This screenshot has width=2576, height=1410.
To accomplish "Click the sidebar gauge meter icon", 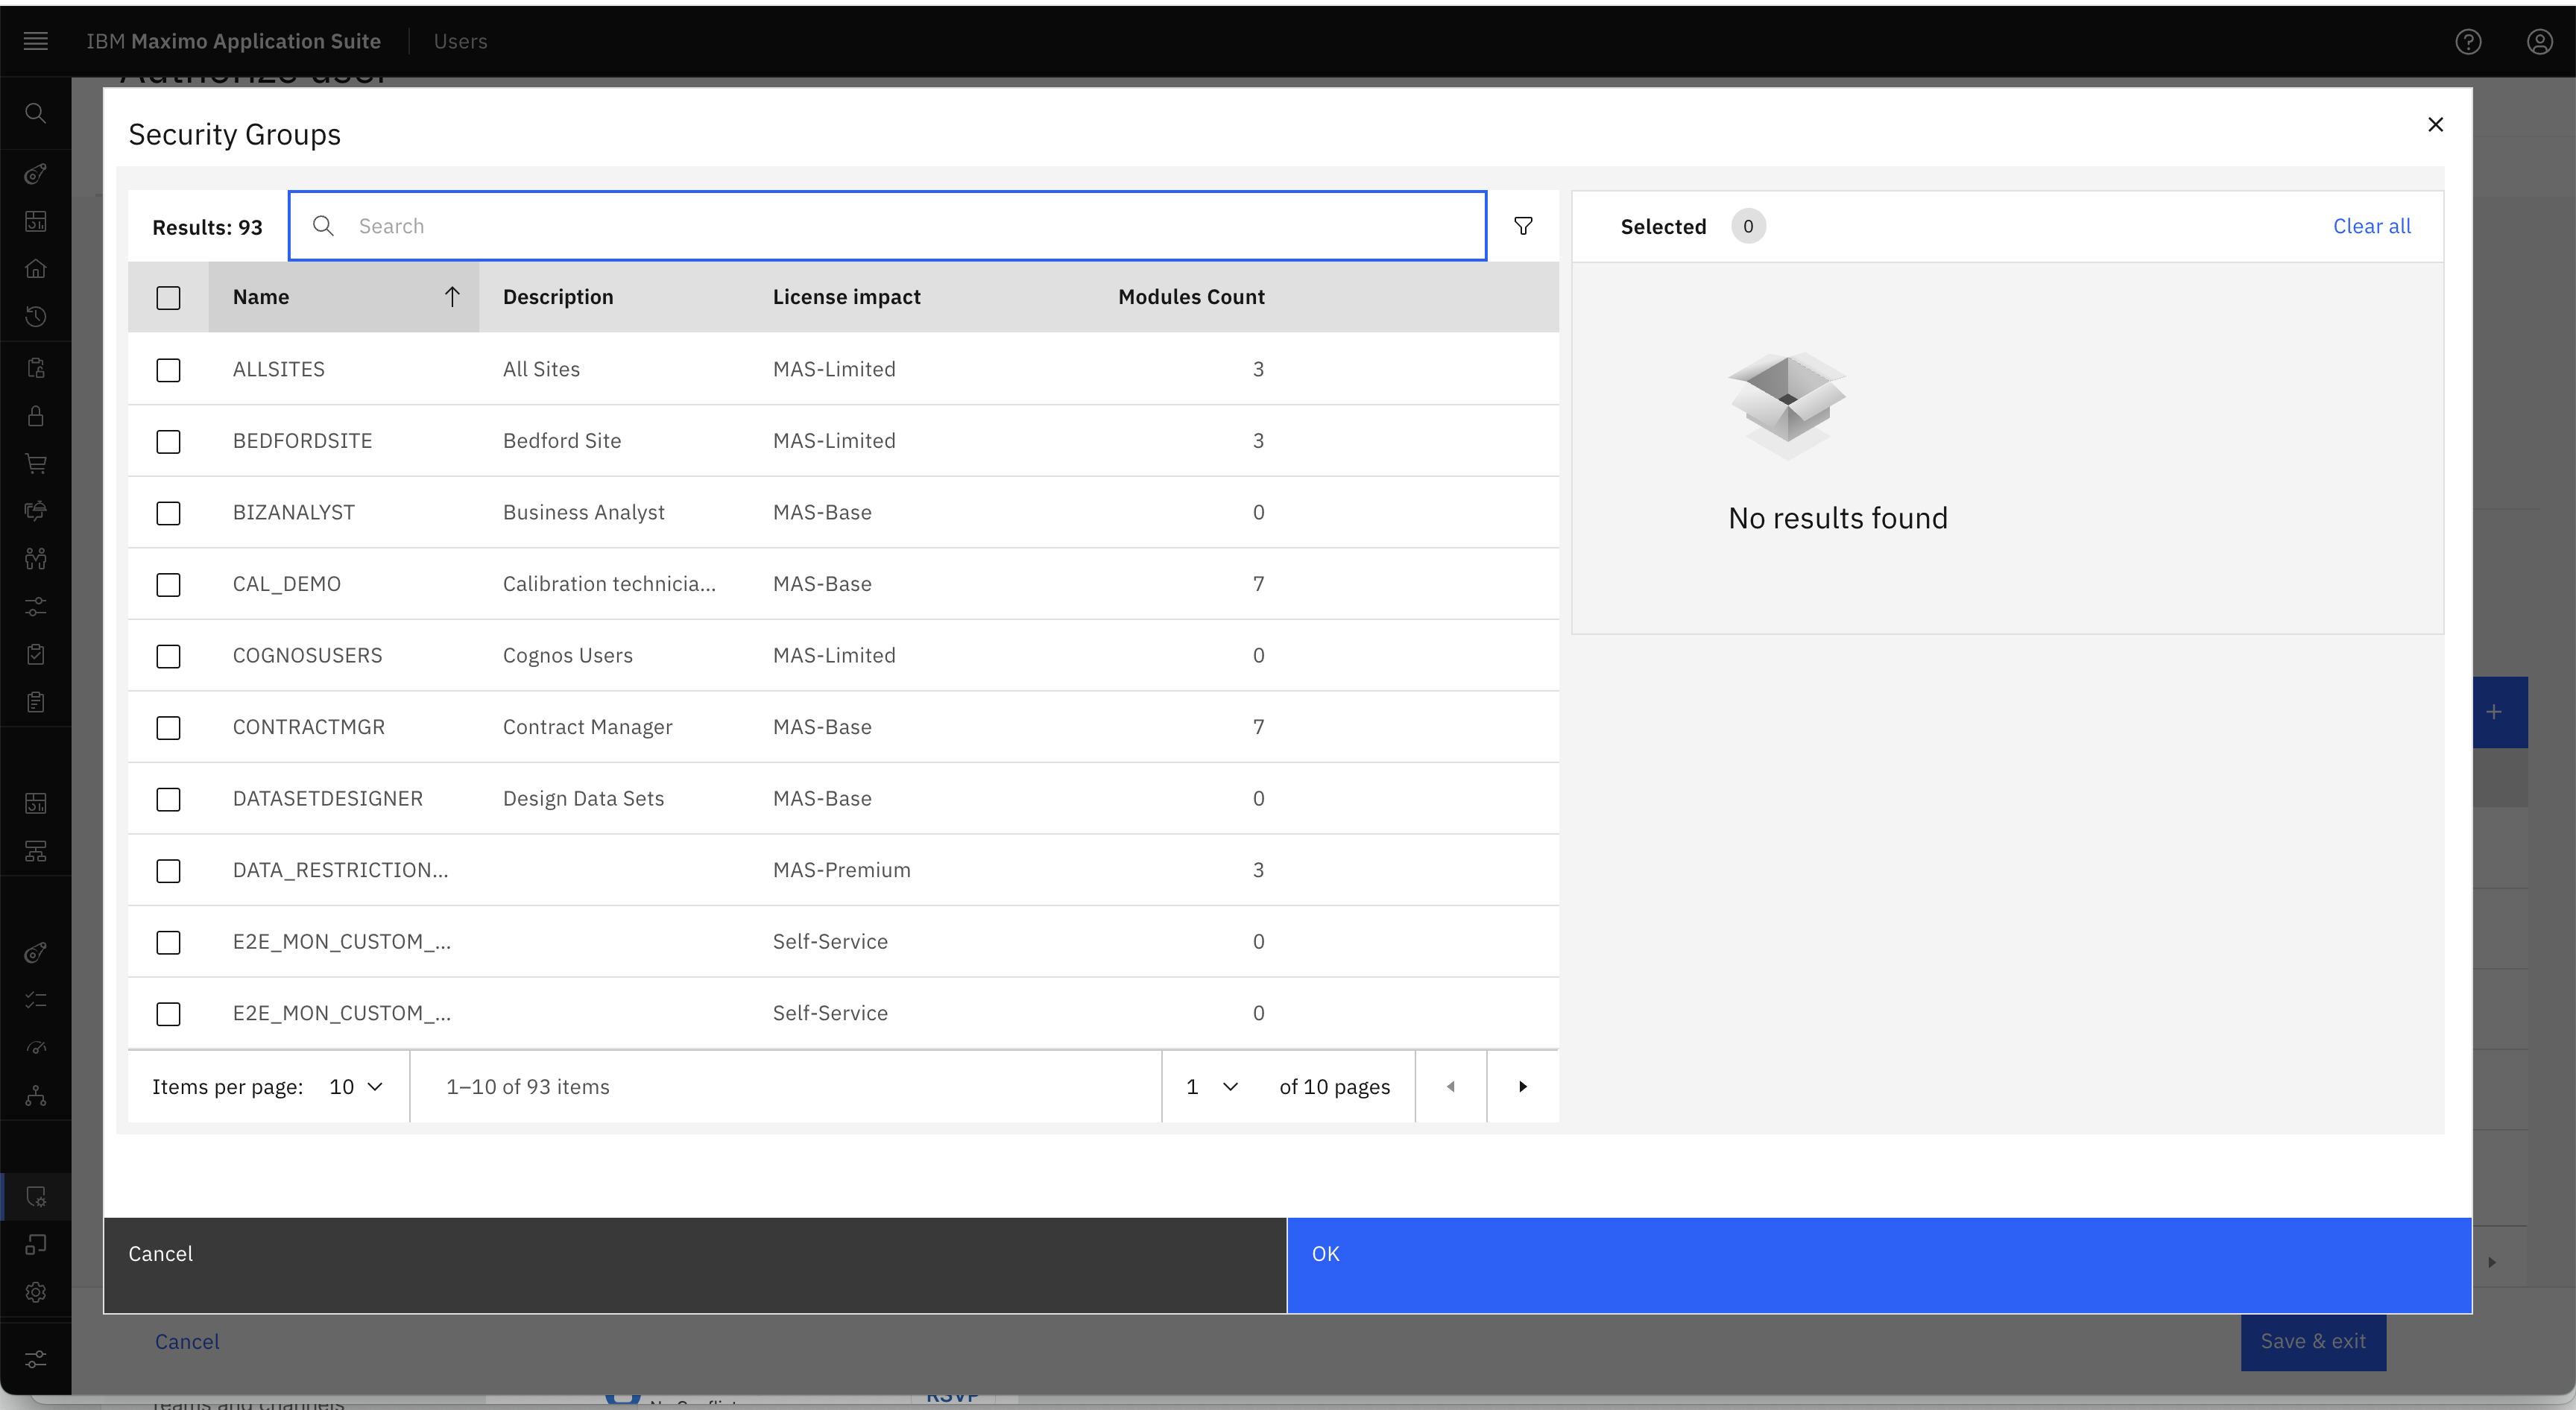I will pyautogui.click(x=36, y=1048).
